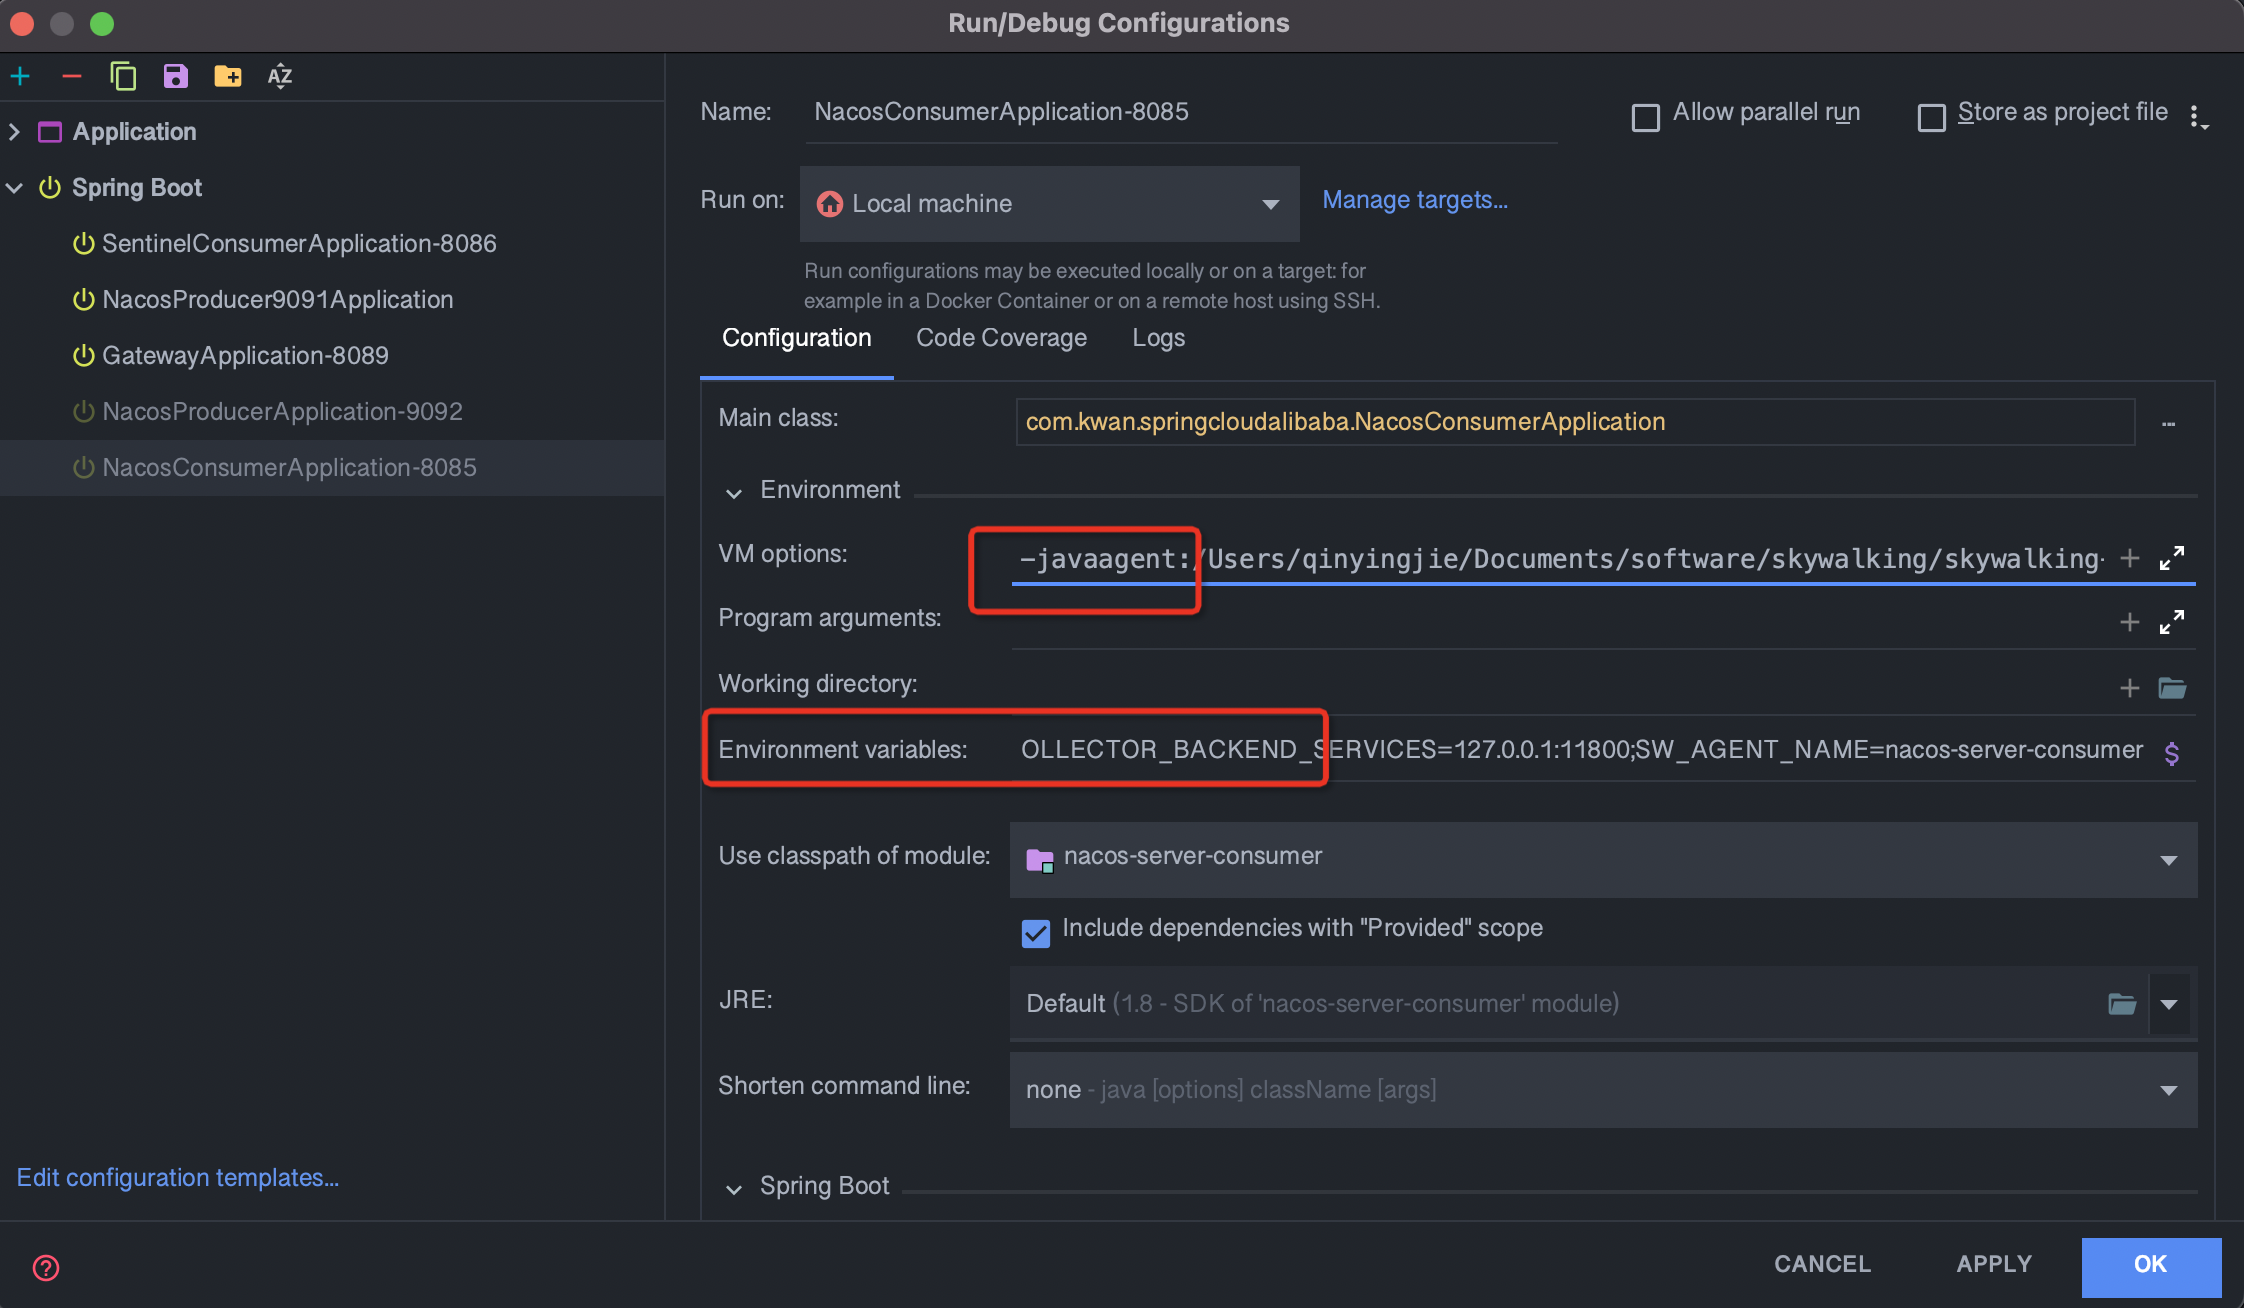Viewport: 2244px width, 1308px height.
Task: Click the Environment variables value field
Action: click(x=1582, y=750)
